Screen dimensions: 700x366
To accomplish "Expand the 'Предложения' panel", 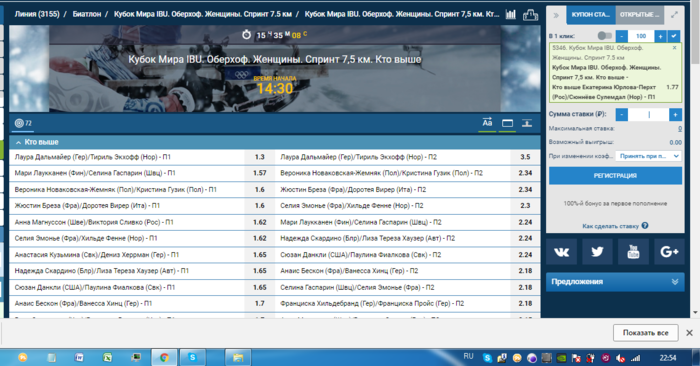I will point(615,282).
